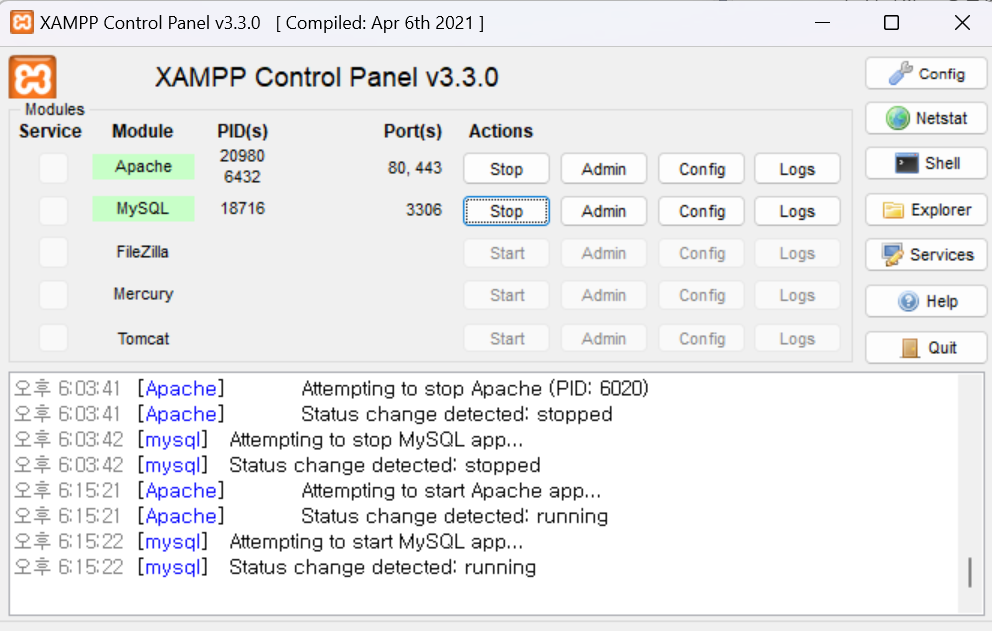Viewport: 992px width, 631px height.
Task: Toggle the Mercury service checkbox
Action: (53, 295)
